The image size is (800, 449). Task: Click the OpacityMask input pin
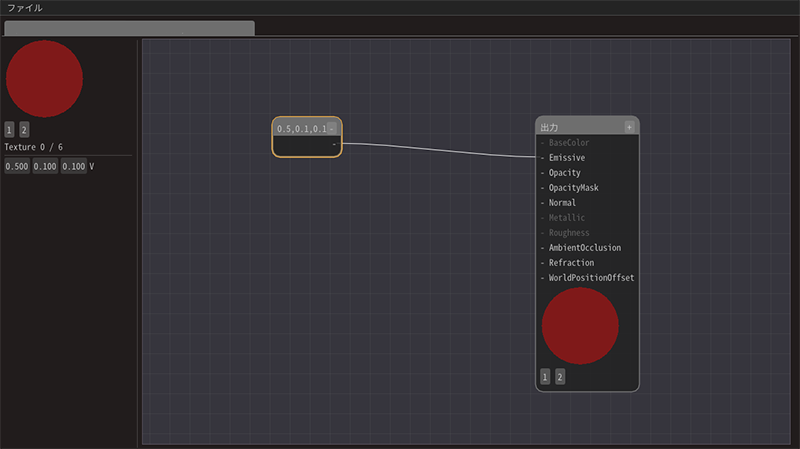(543, 188)
